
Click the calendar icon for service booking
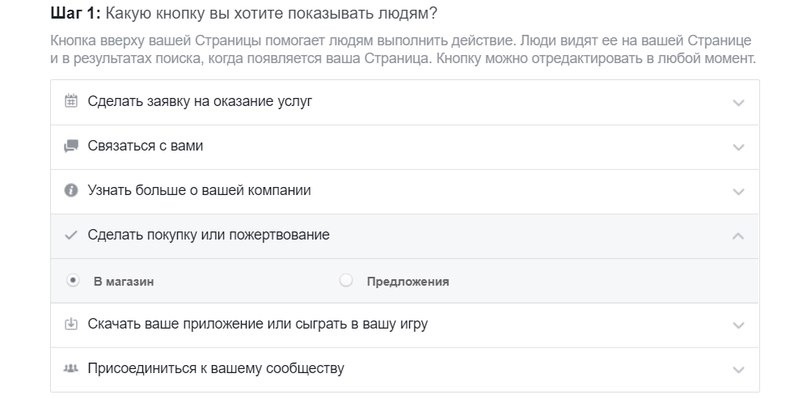coord(71,101)
